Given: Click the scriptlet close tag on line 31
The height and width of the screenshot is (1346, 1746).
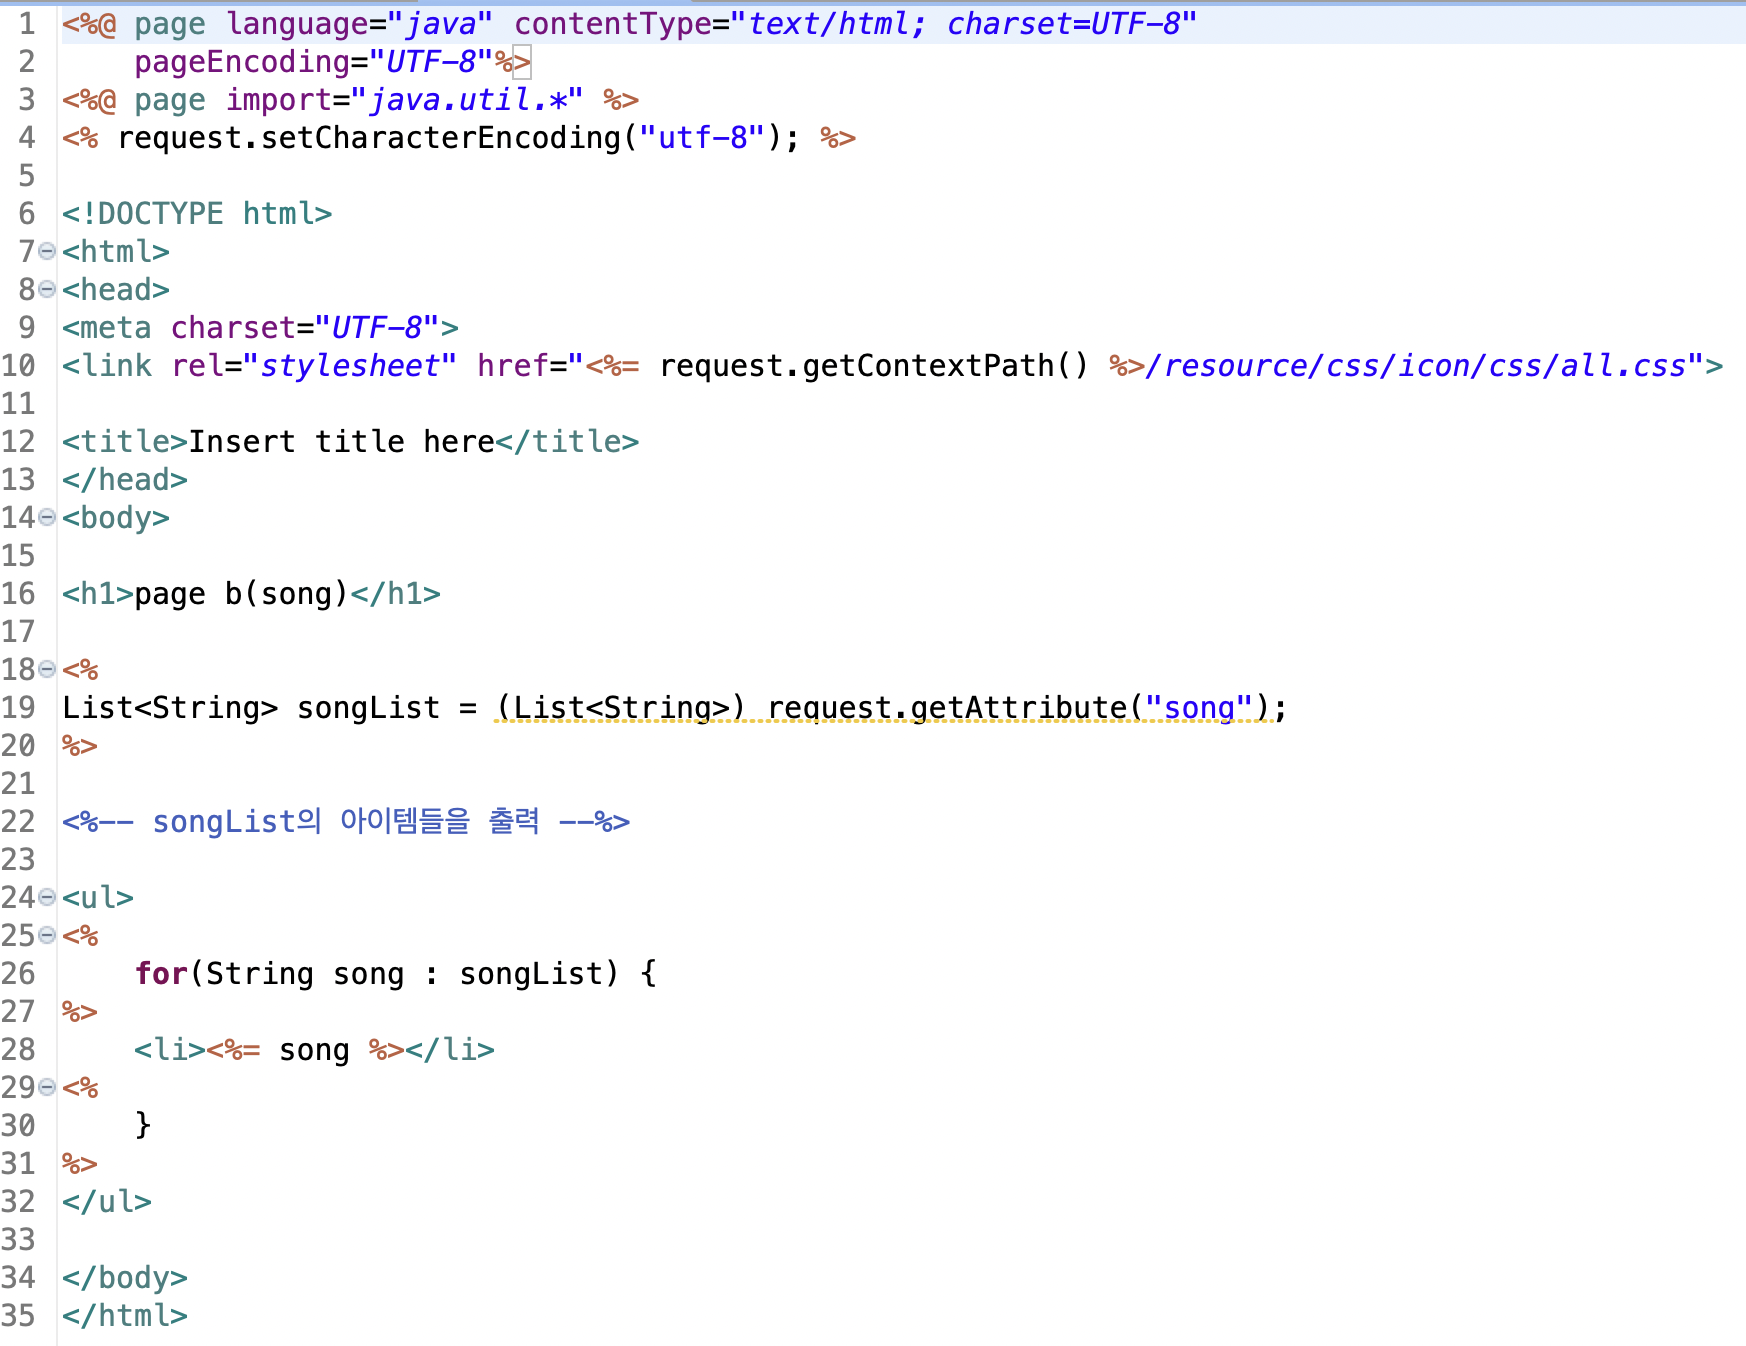Looking at the screenshot, I should [80, 1164].
